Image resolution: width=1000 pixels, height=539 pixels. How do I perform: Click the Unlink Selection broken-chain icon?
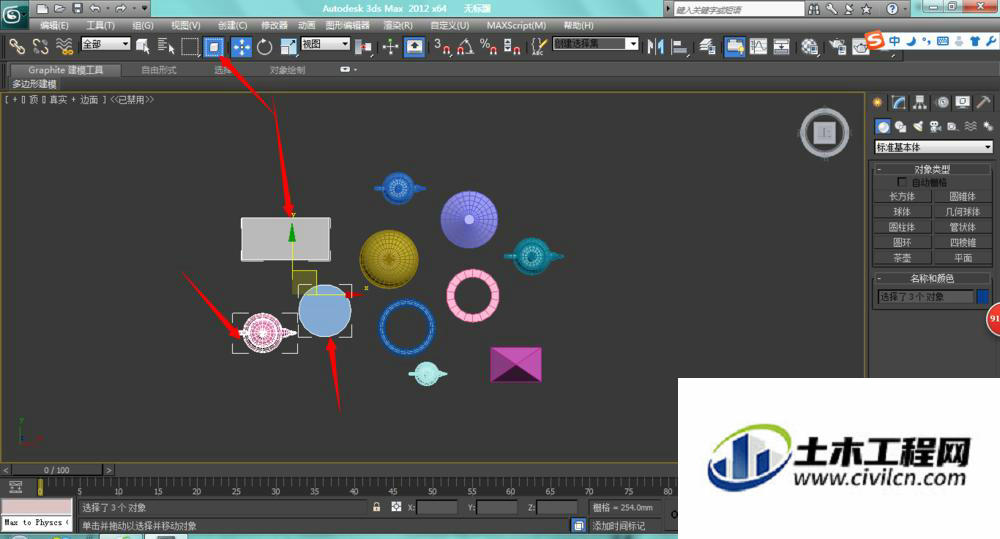41,46
